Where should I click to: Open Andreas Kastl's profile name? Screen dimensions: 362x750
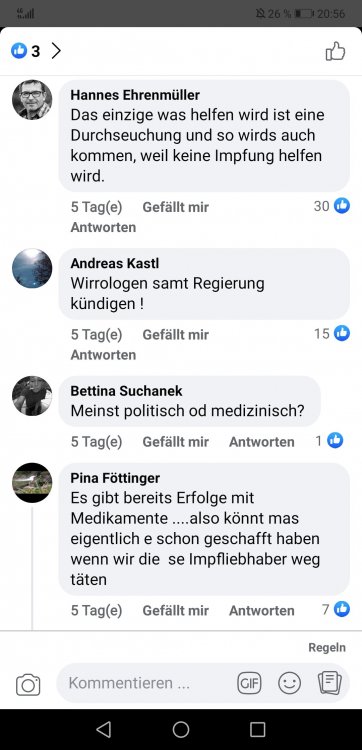[x=115, y=263]
